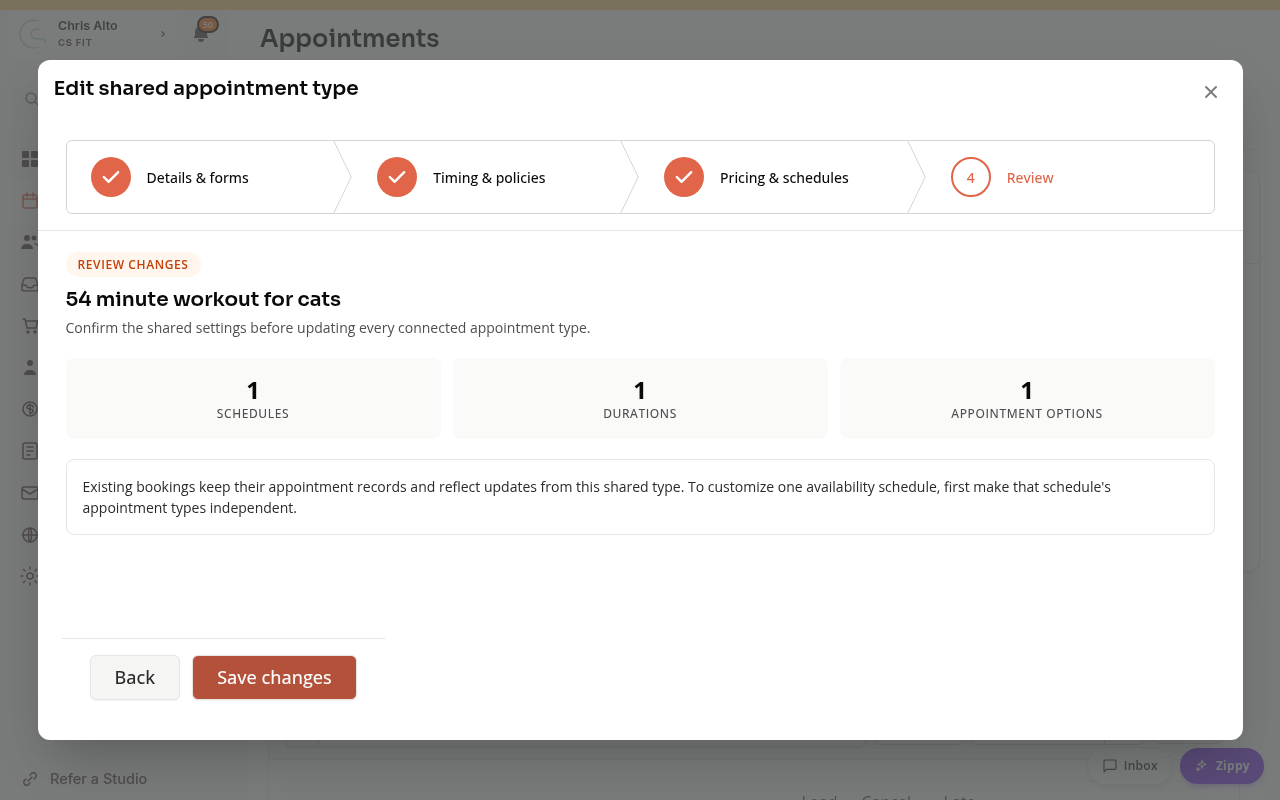Click the sidebar shopping cart icon

pyautogui.click(x=29, y=326)
